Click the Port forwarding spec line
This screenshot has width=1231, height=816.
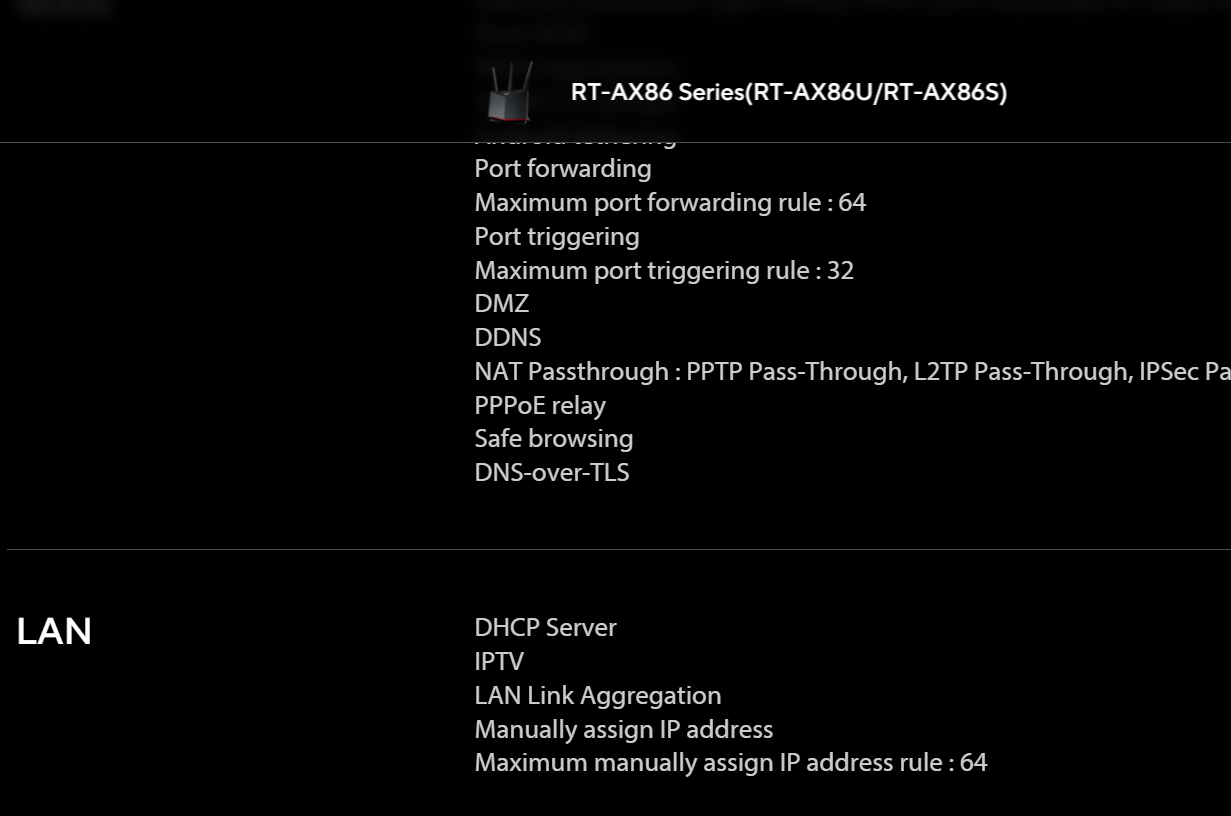[563, 168]
